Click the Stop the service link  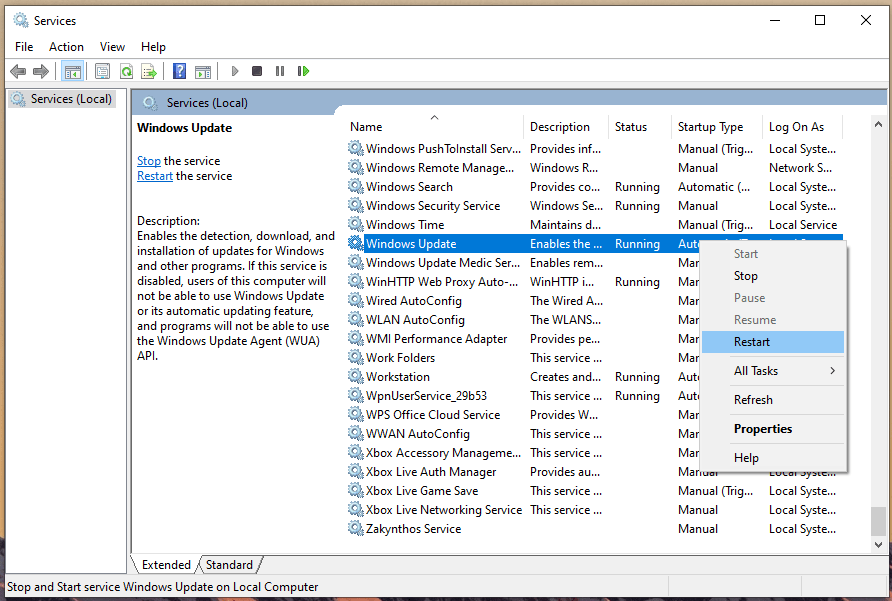149,161
